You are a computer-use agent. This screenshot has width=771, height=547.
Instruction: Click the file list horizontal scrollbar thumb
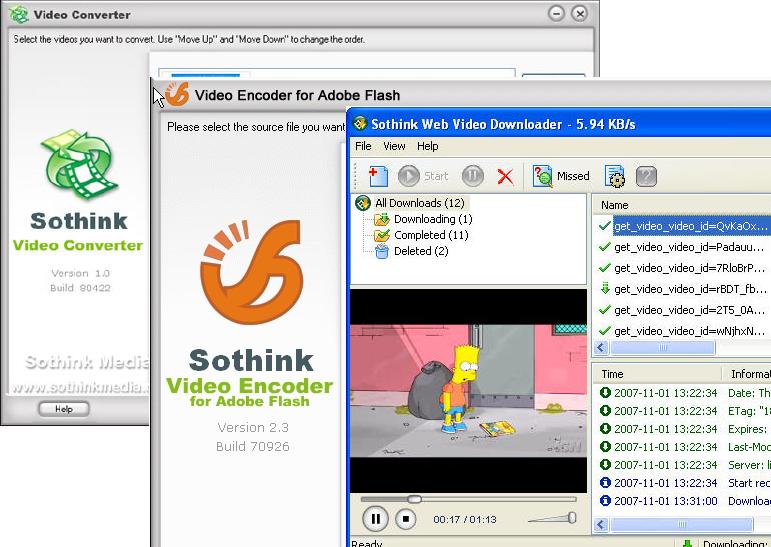(x=662, y=348)
